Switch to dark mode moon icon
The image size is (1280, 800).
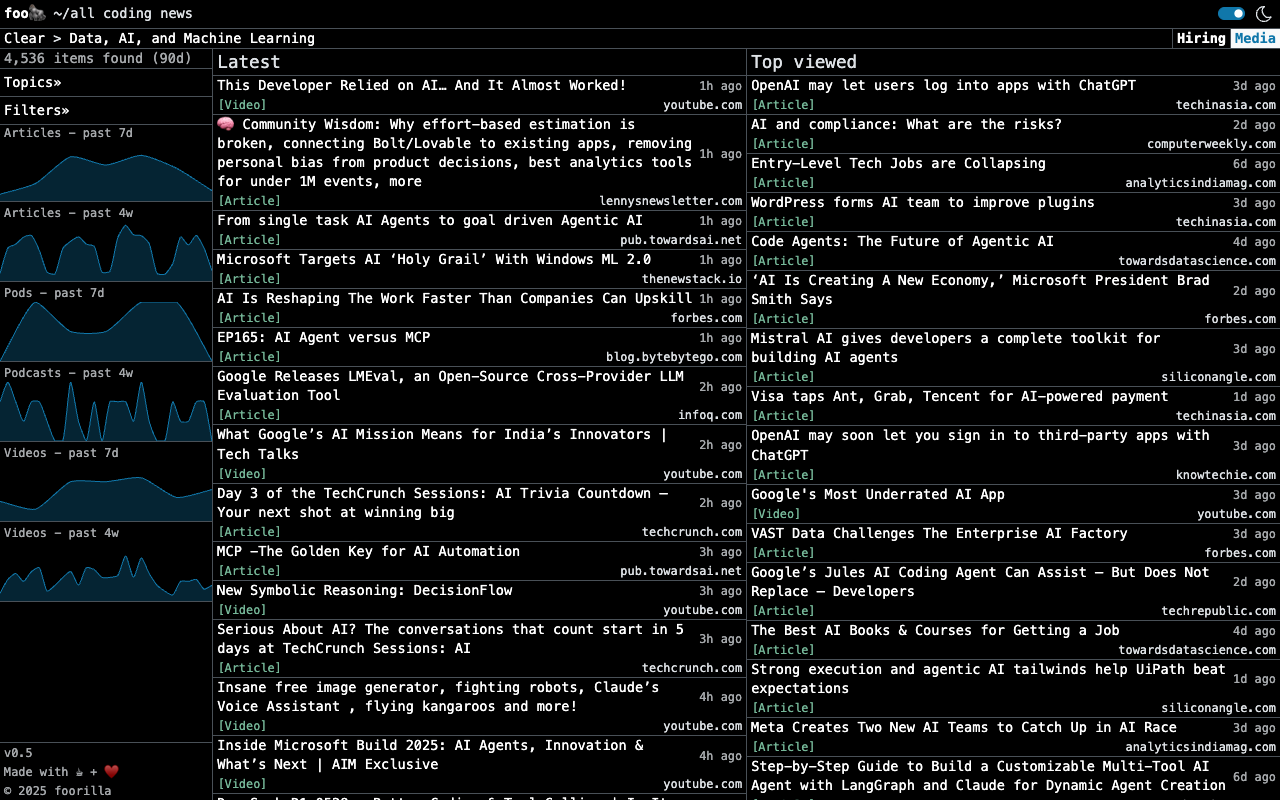(x=1264, y=13)
